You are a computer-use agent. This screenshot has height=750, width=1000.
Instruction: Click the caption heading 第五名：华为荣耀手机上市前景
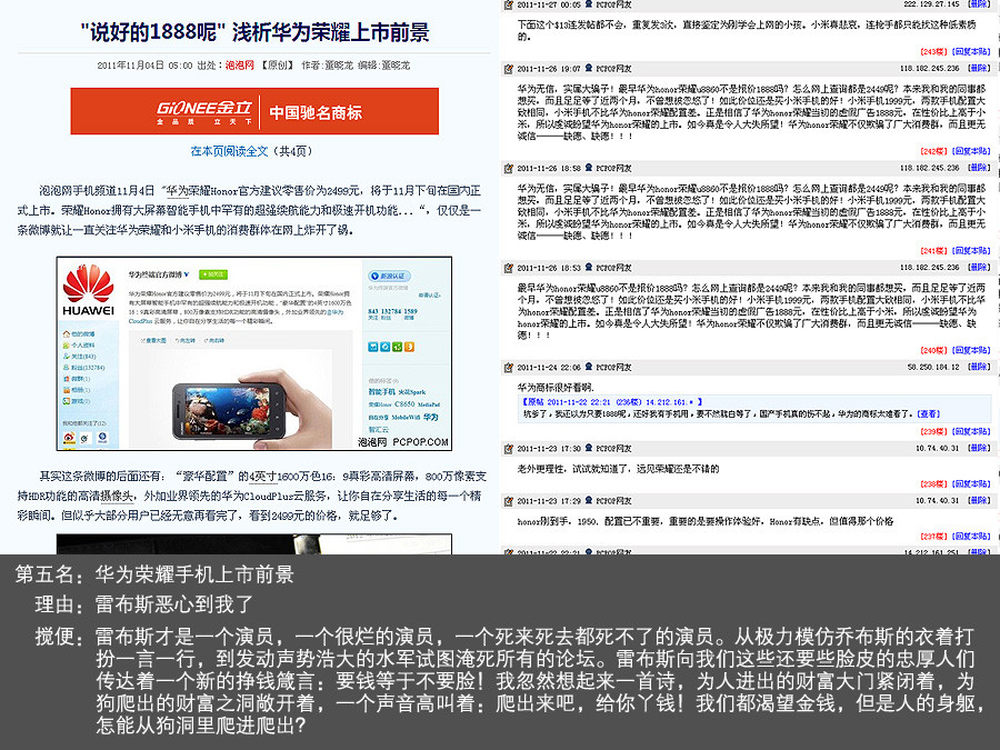tap(154, 574)
